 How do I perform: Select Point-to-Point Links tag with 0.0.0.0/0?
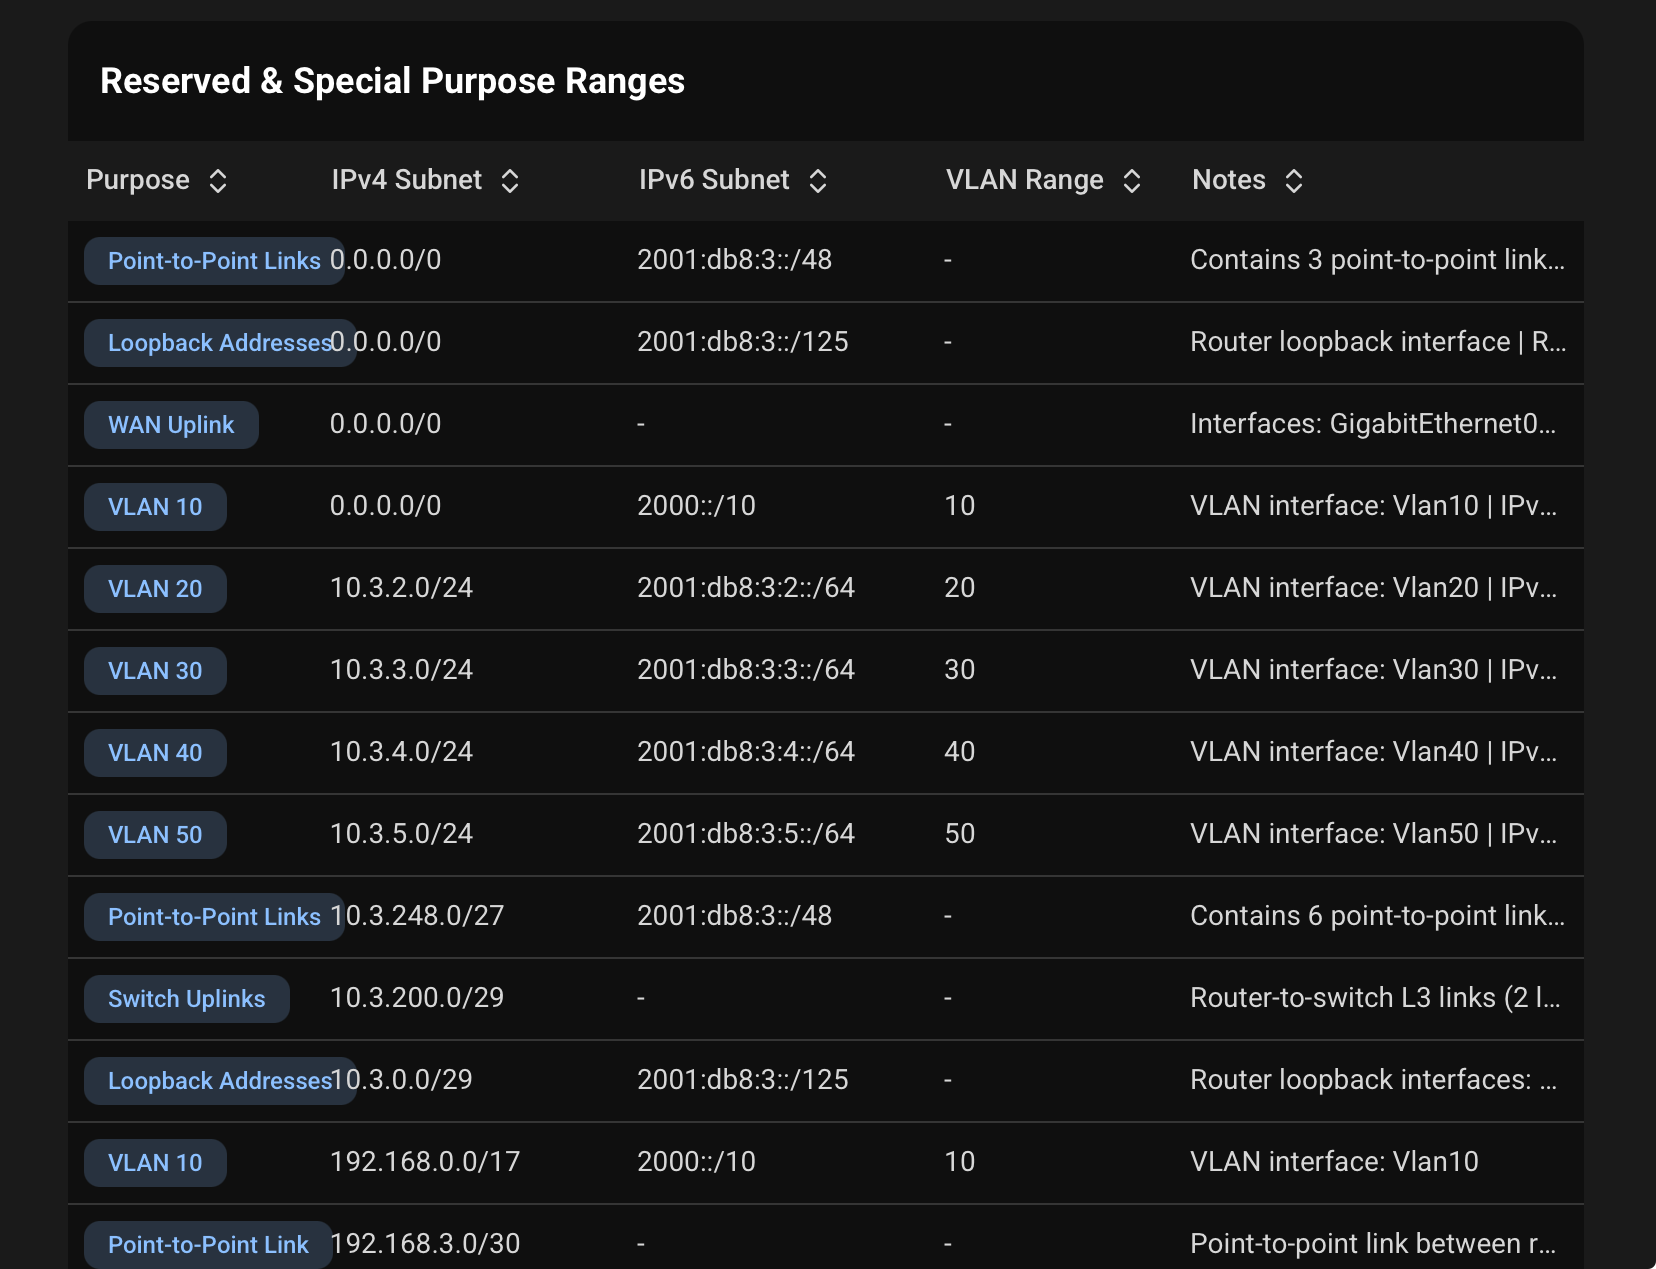click(x=214, y=261)
